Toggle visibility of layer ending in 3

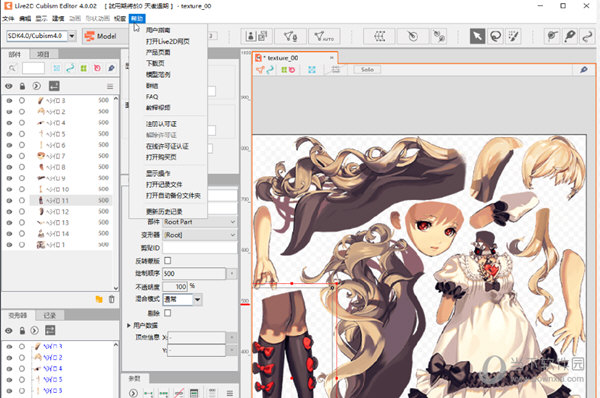coord(9,100)
